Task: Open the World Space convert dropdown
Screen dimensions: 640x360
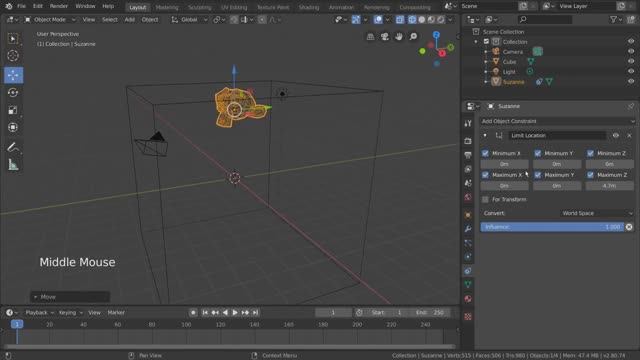Action: pos(598,213)
